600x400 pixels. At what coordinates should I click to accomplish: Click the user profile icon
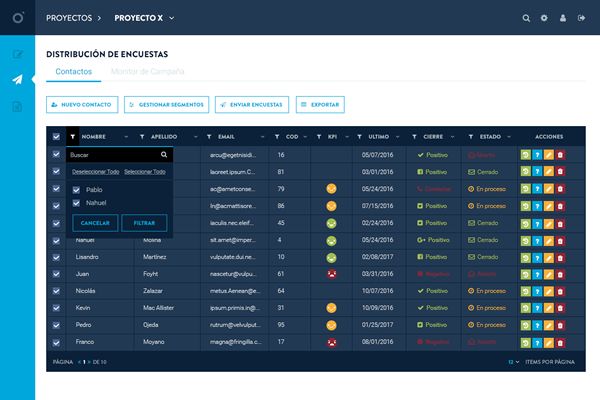562,18
